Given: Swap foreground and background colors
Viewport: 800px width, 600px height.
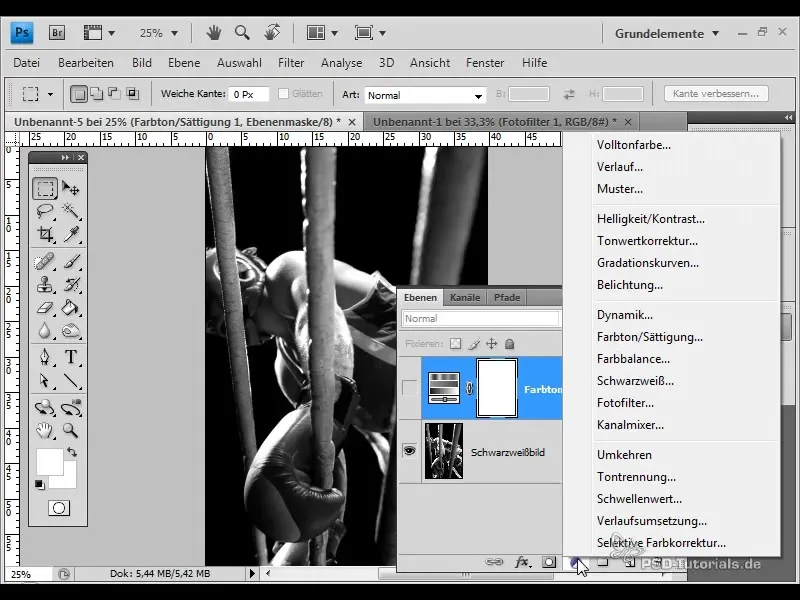Looking at the screenshot, I should point(72,452).
